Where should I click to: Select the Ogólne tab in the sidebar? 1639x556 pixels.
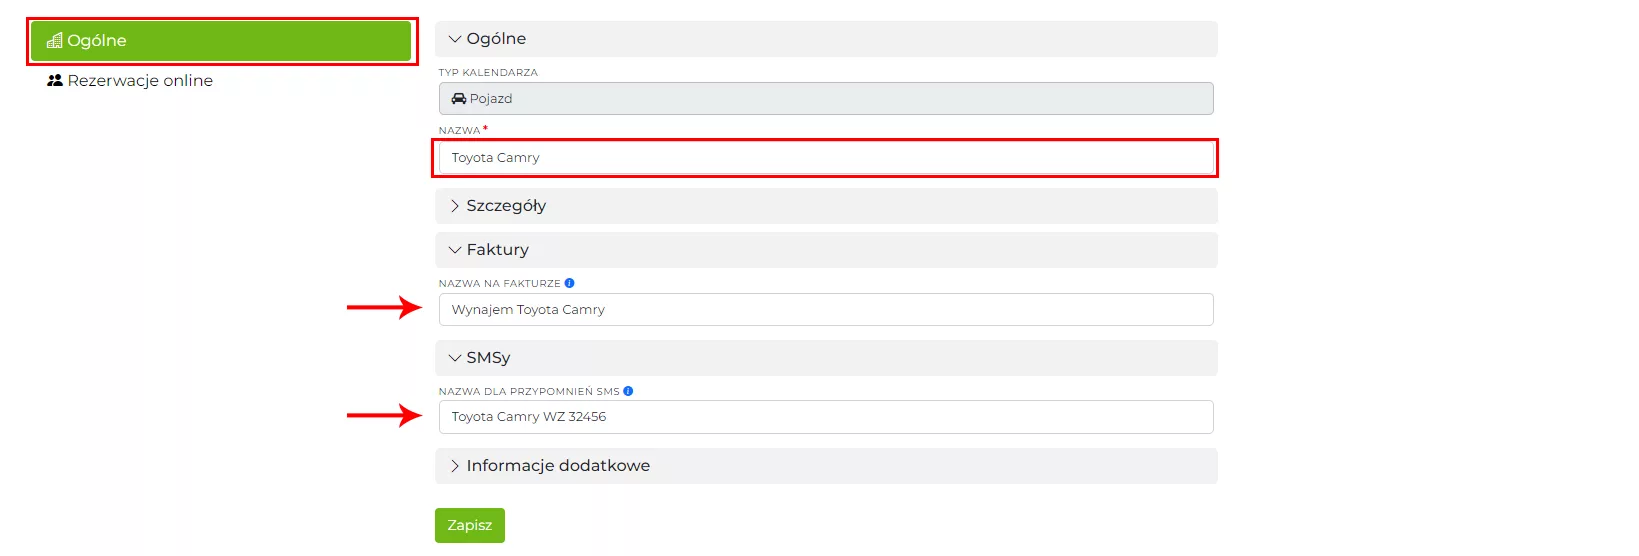tap(221, 41)
